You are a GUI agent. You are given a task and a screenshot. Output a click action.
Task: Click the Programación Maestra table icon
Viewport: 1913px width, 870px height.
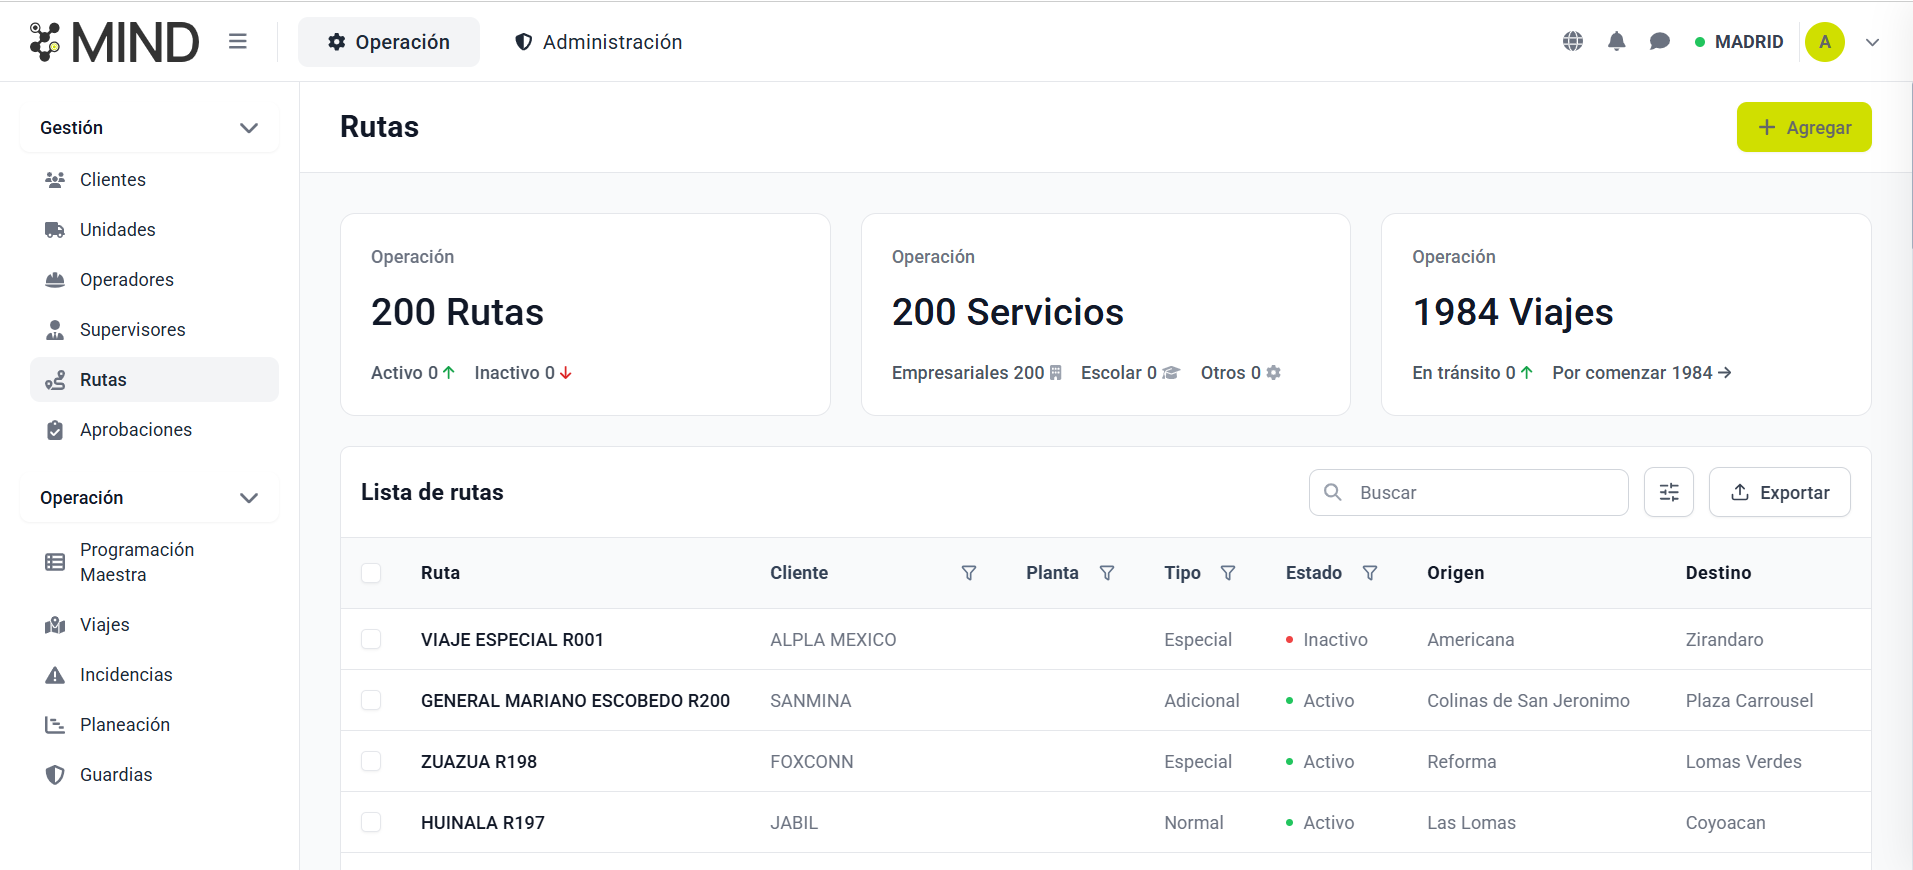pos(55,562)
